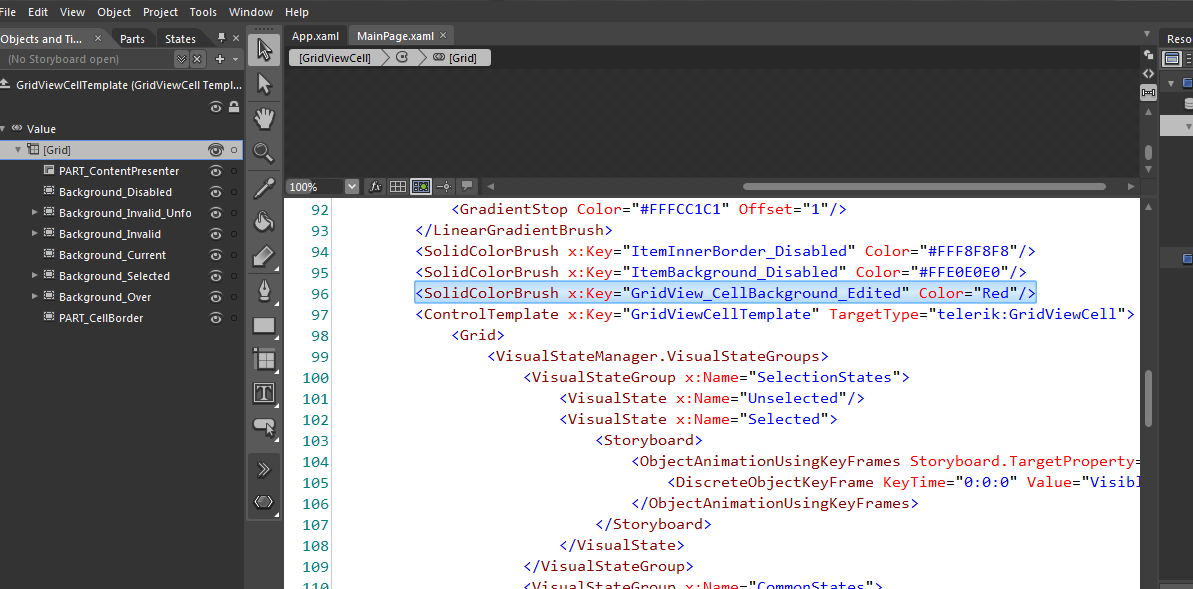Open the Assets chevron in the toolbox
The width and height of the screenshot is (1193, 589).
(264, 469)
